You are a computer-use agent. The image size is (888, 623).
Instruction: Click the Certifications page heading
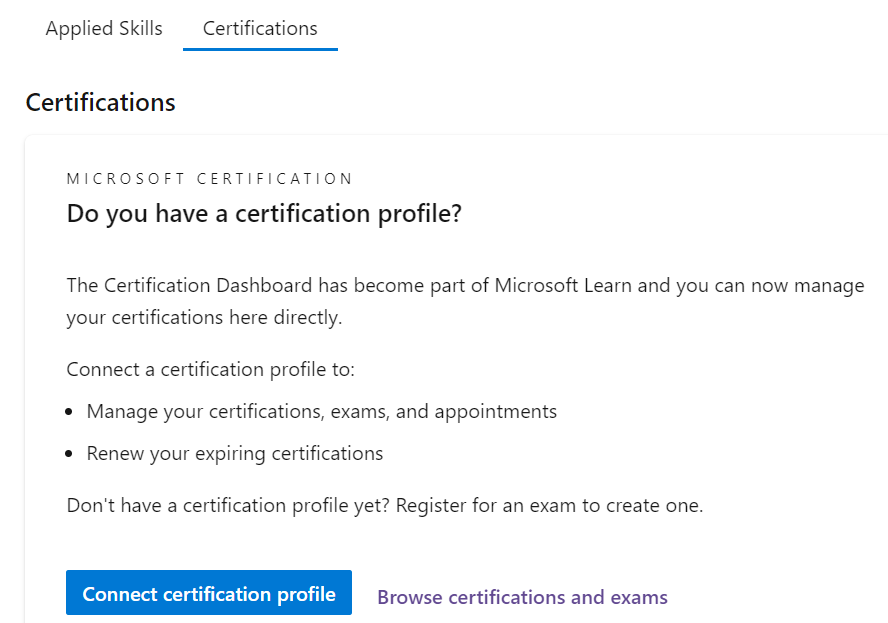click(x=100, y=102)
